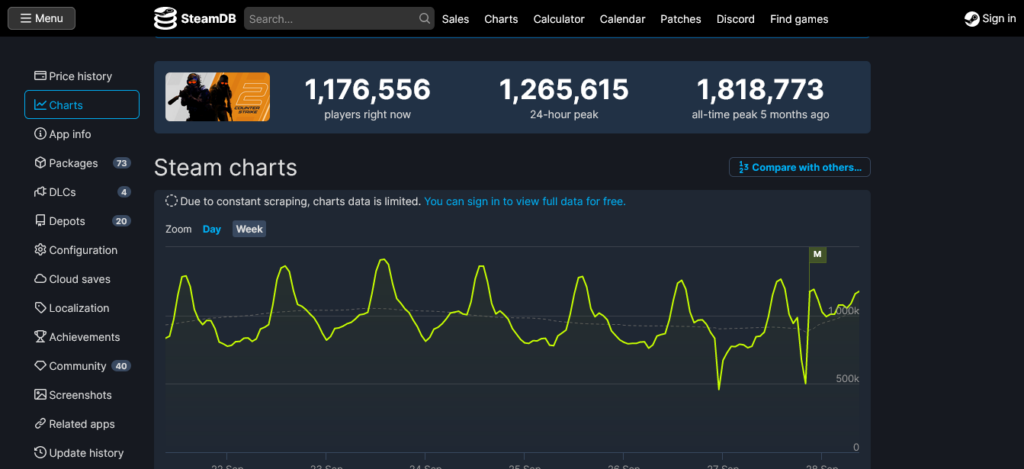Click the App info circle icon
Viewport: 1024px width, 469px height.
click(40, 134)
